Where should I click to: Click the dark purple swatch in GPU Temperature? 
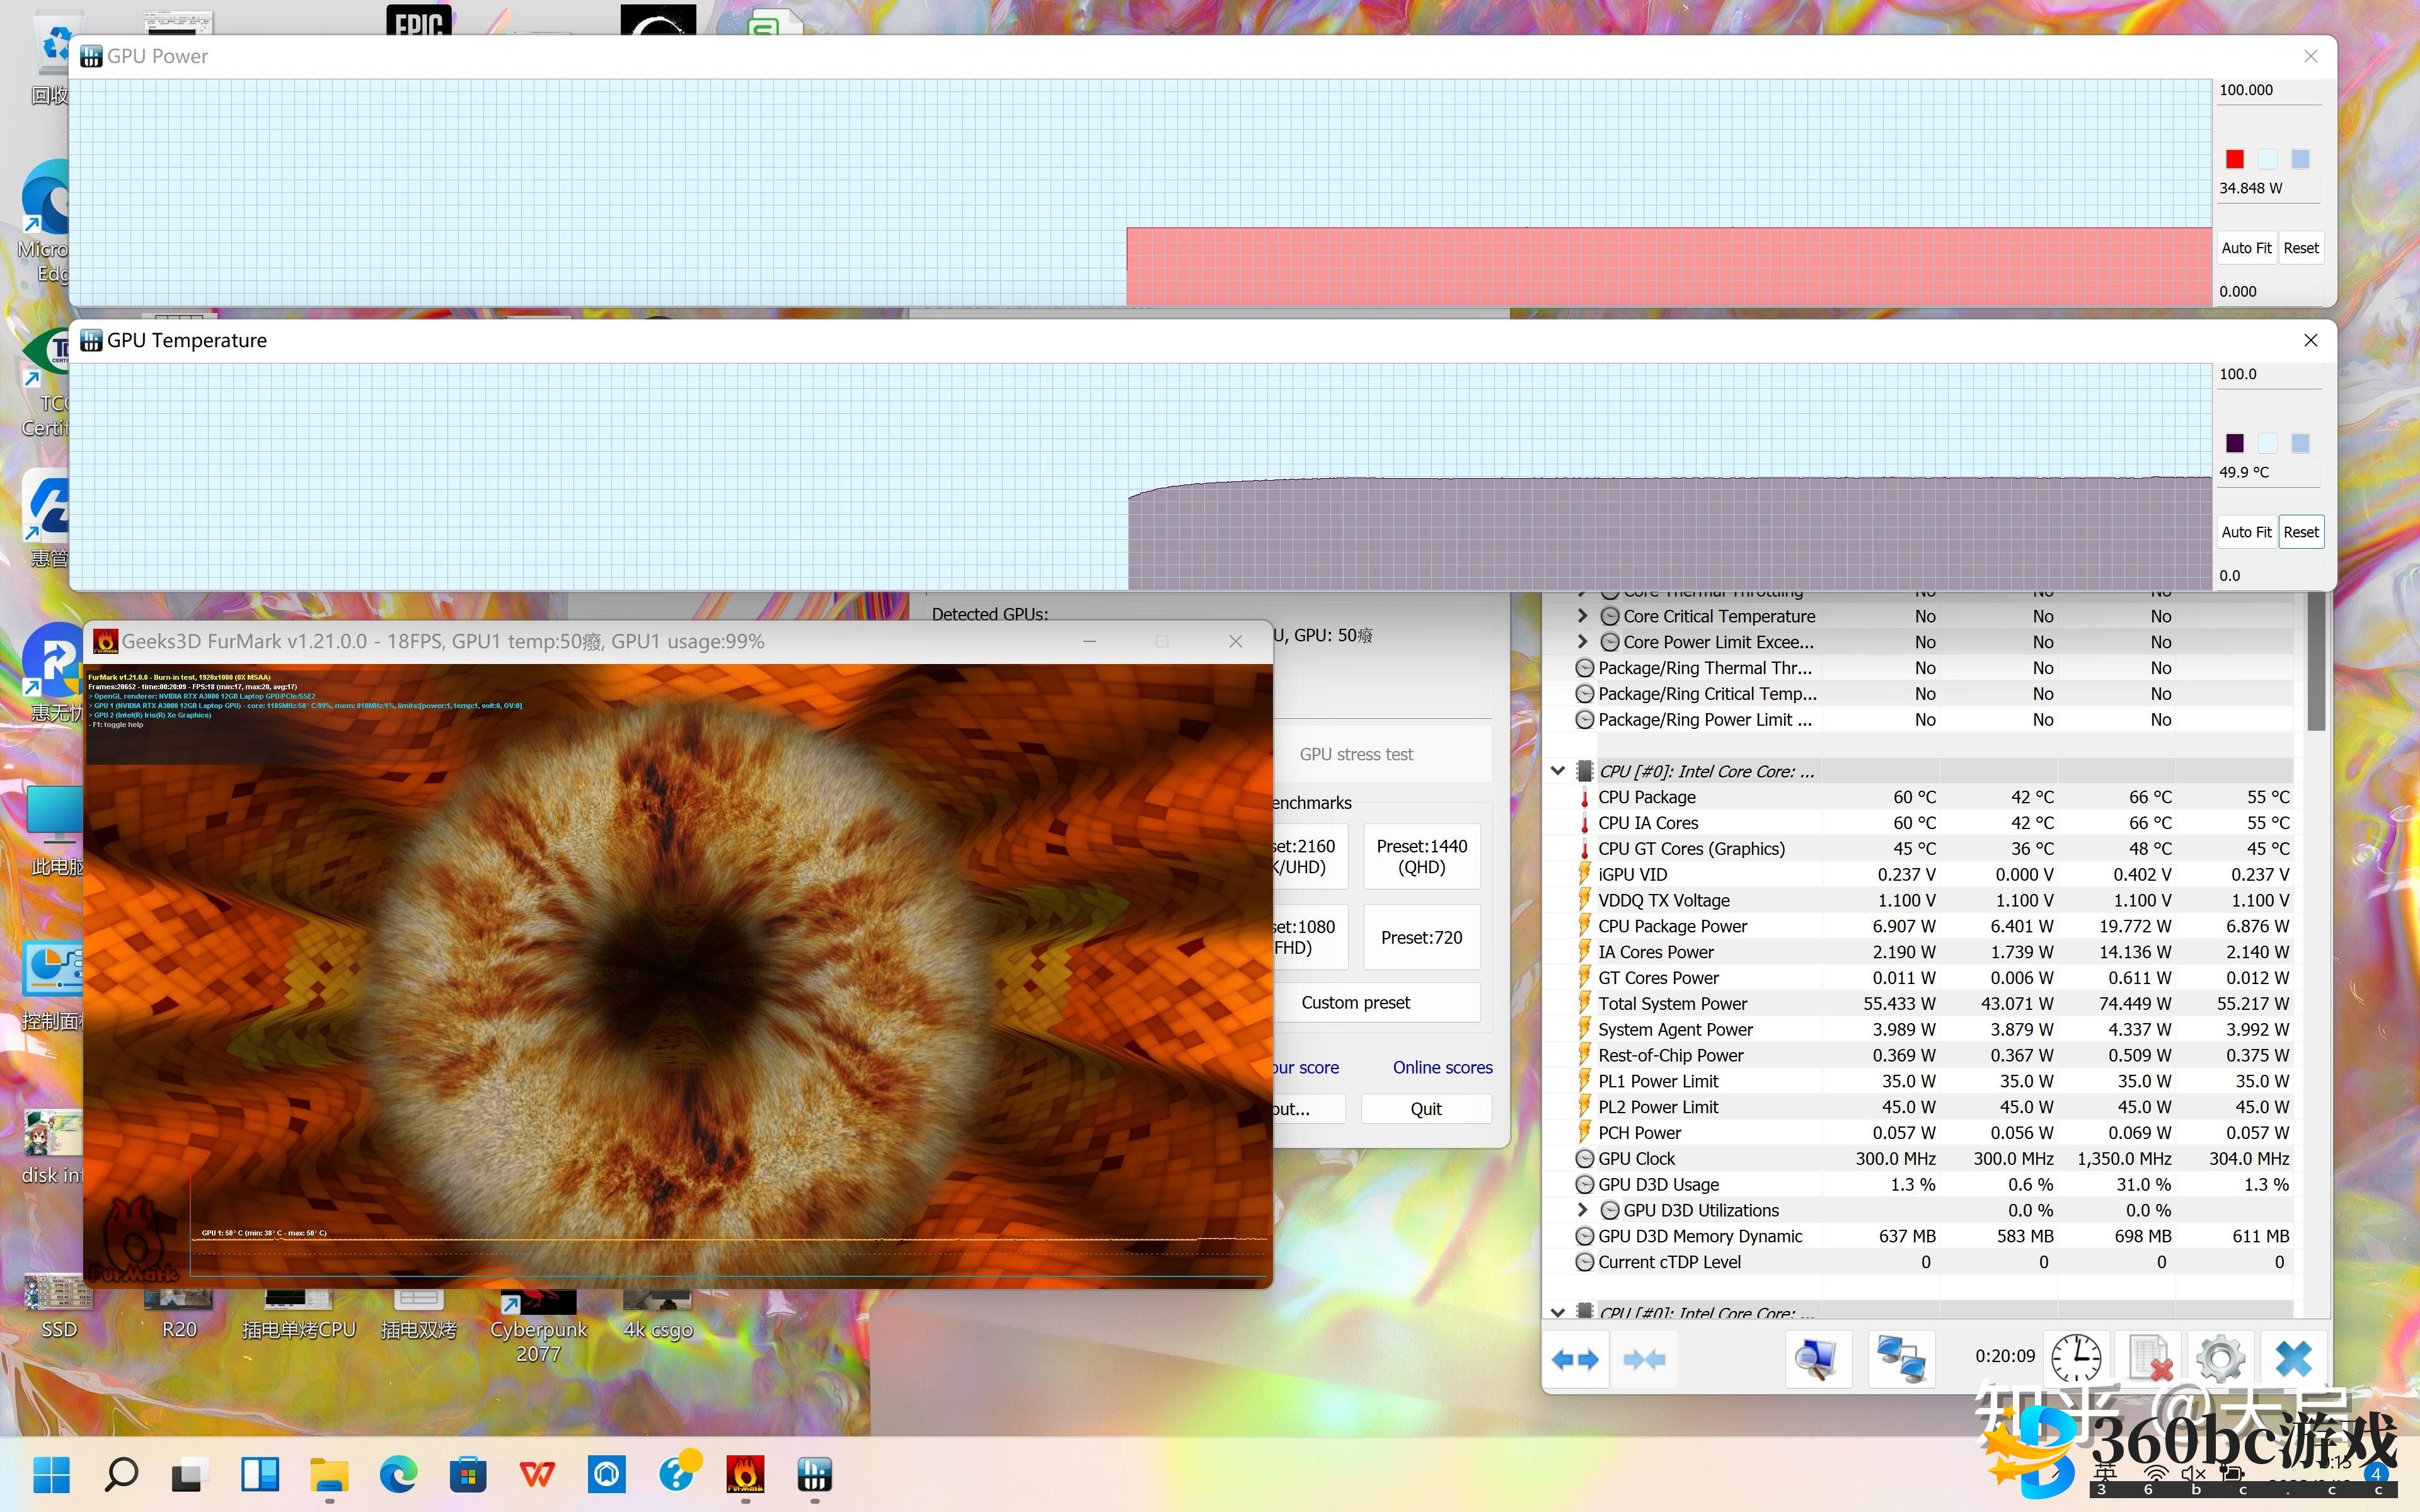pos(2235,443)
